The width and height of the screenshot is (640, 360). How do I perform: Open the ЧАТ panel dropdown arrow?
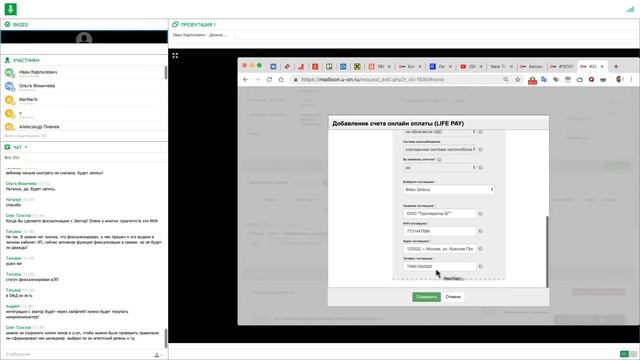26,147
